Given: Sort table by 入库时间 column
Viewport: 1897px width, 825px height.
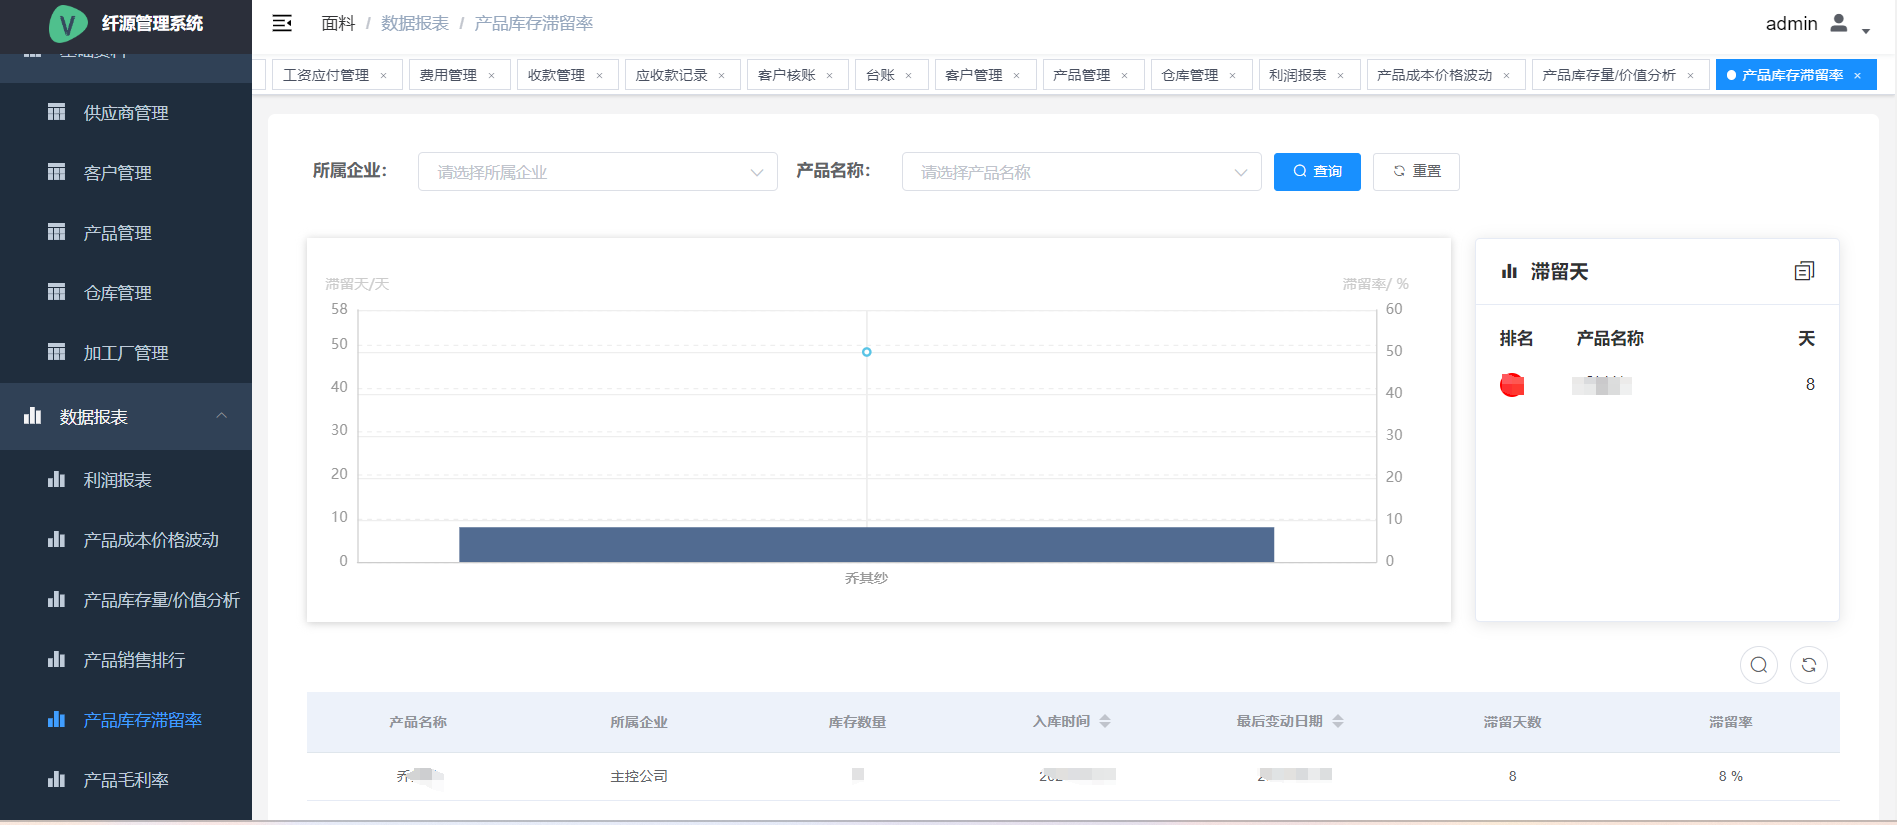Looking at the screenshot, I should (x=1105, y=721).
